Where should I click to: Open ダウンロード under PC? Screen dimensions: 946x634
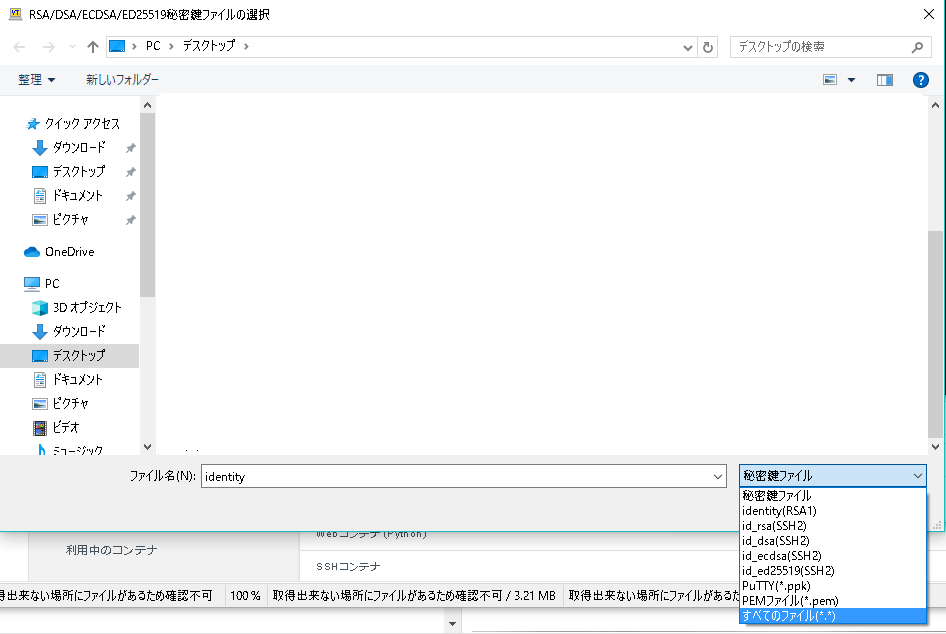click(69, 332)
